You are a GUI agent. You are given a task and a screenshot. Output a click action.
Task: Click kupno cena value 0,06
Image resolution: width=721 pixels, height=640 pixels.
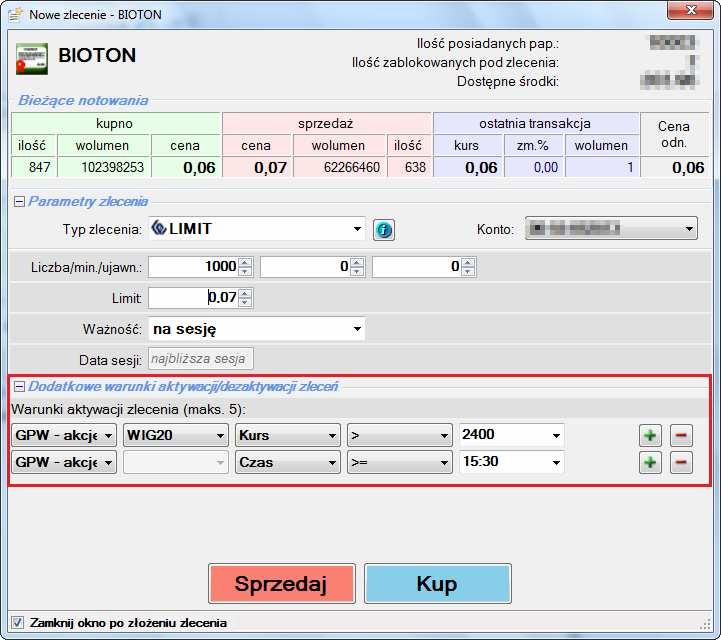pos(199,168)
